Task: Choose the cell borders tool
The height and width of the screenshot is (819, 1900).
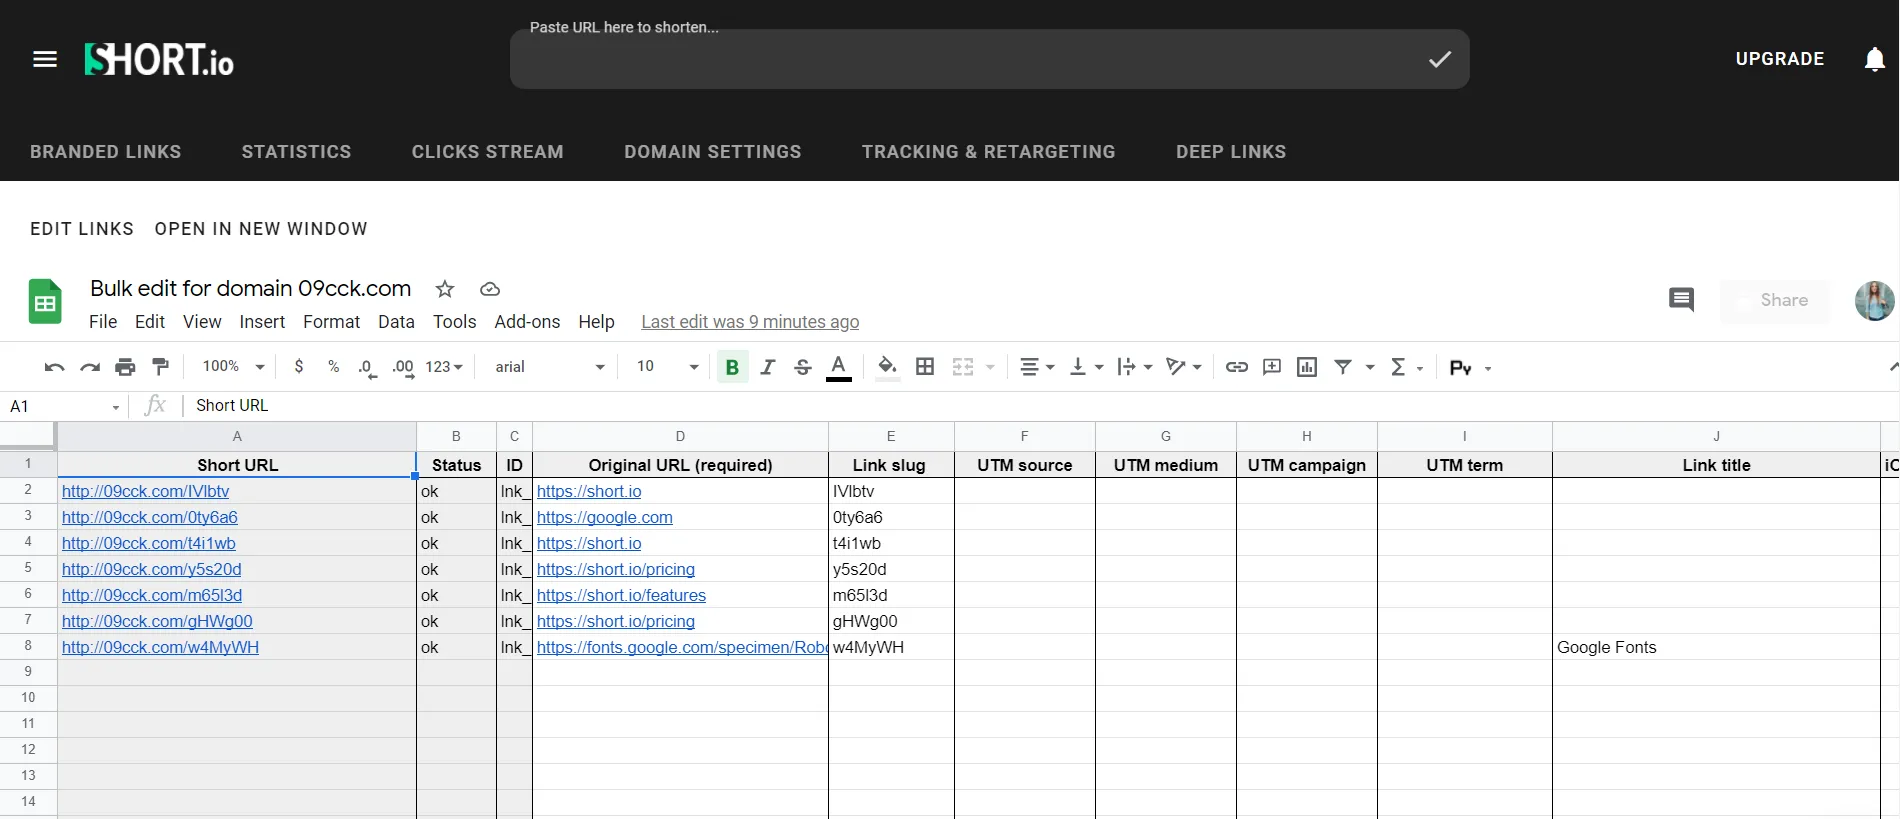Action: tap(925, 367)
